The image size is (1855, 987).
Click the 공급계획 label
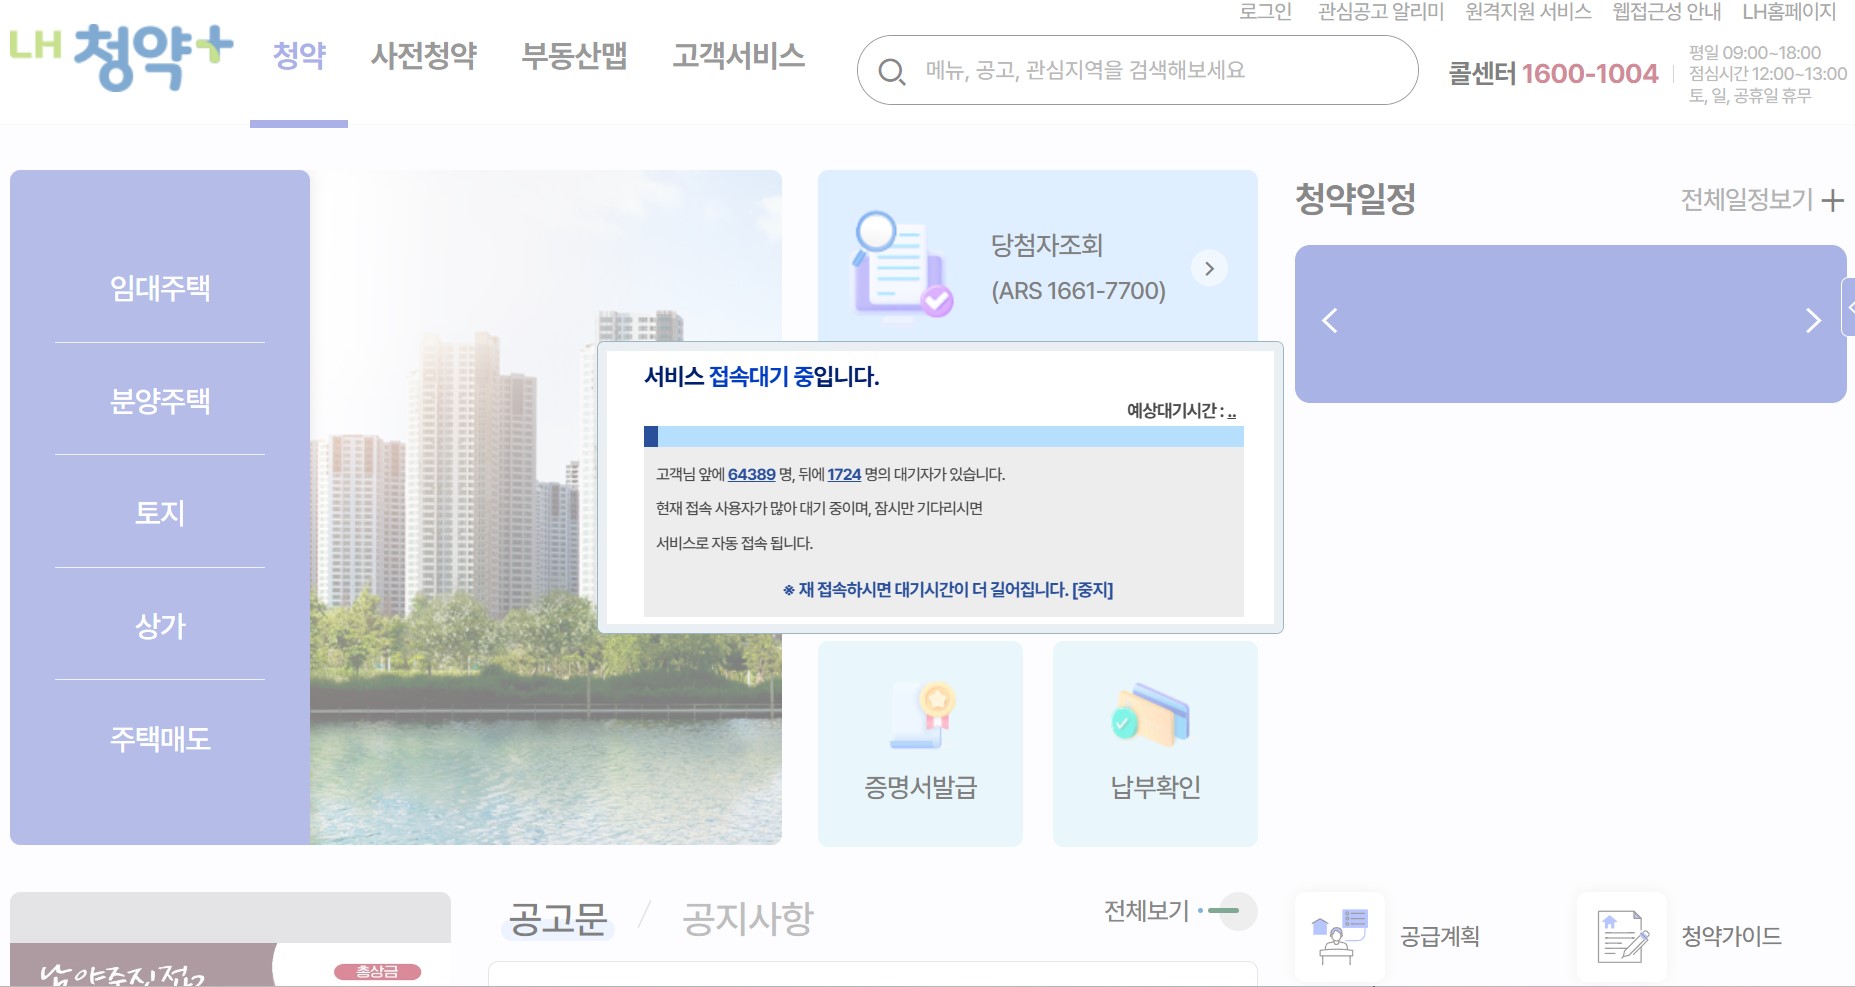click(x=1439, y=937)
